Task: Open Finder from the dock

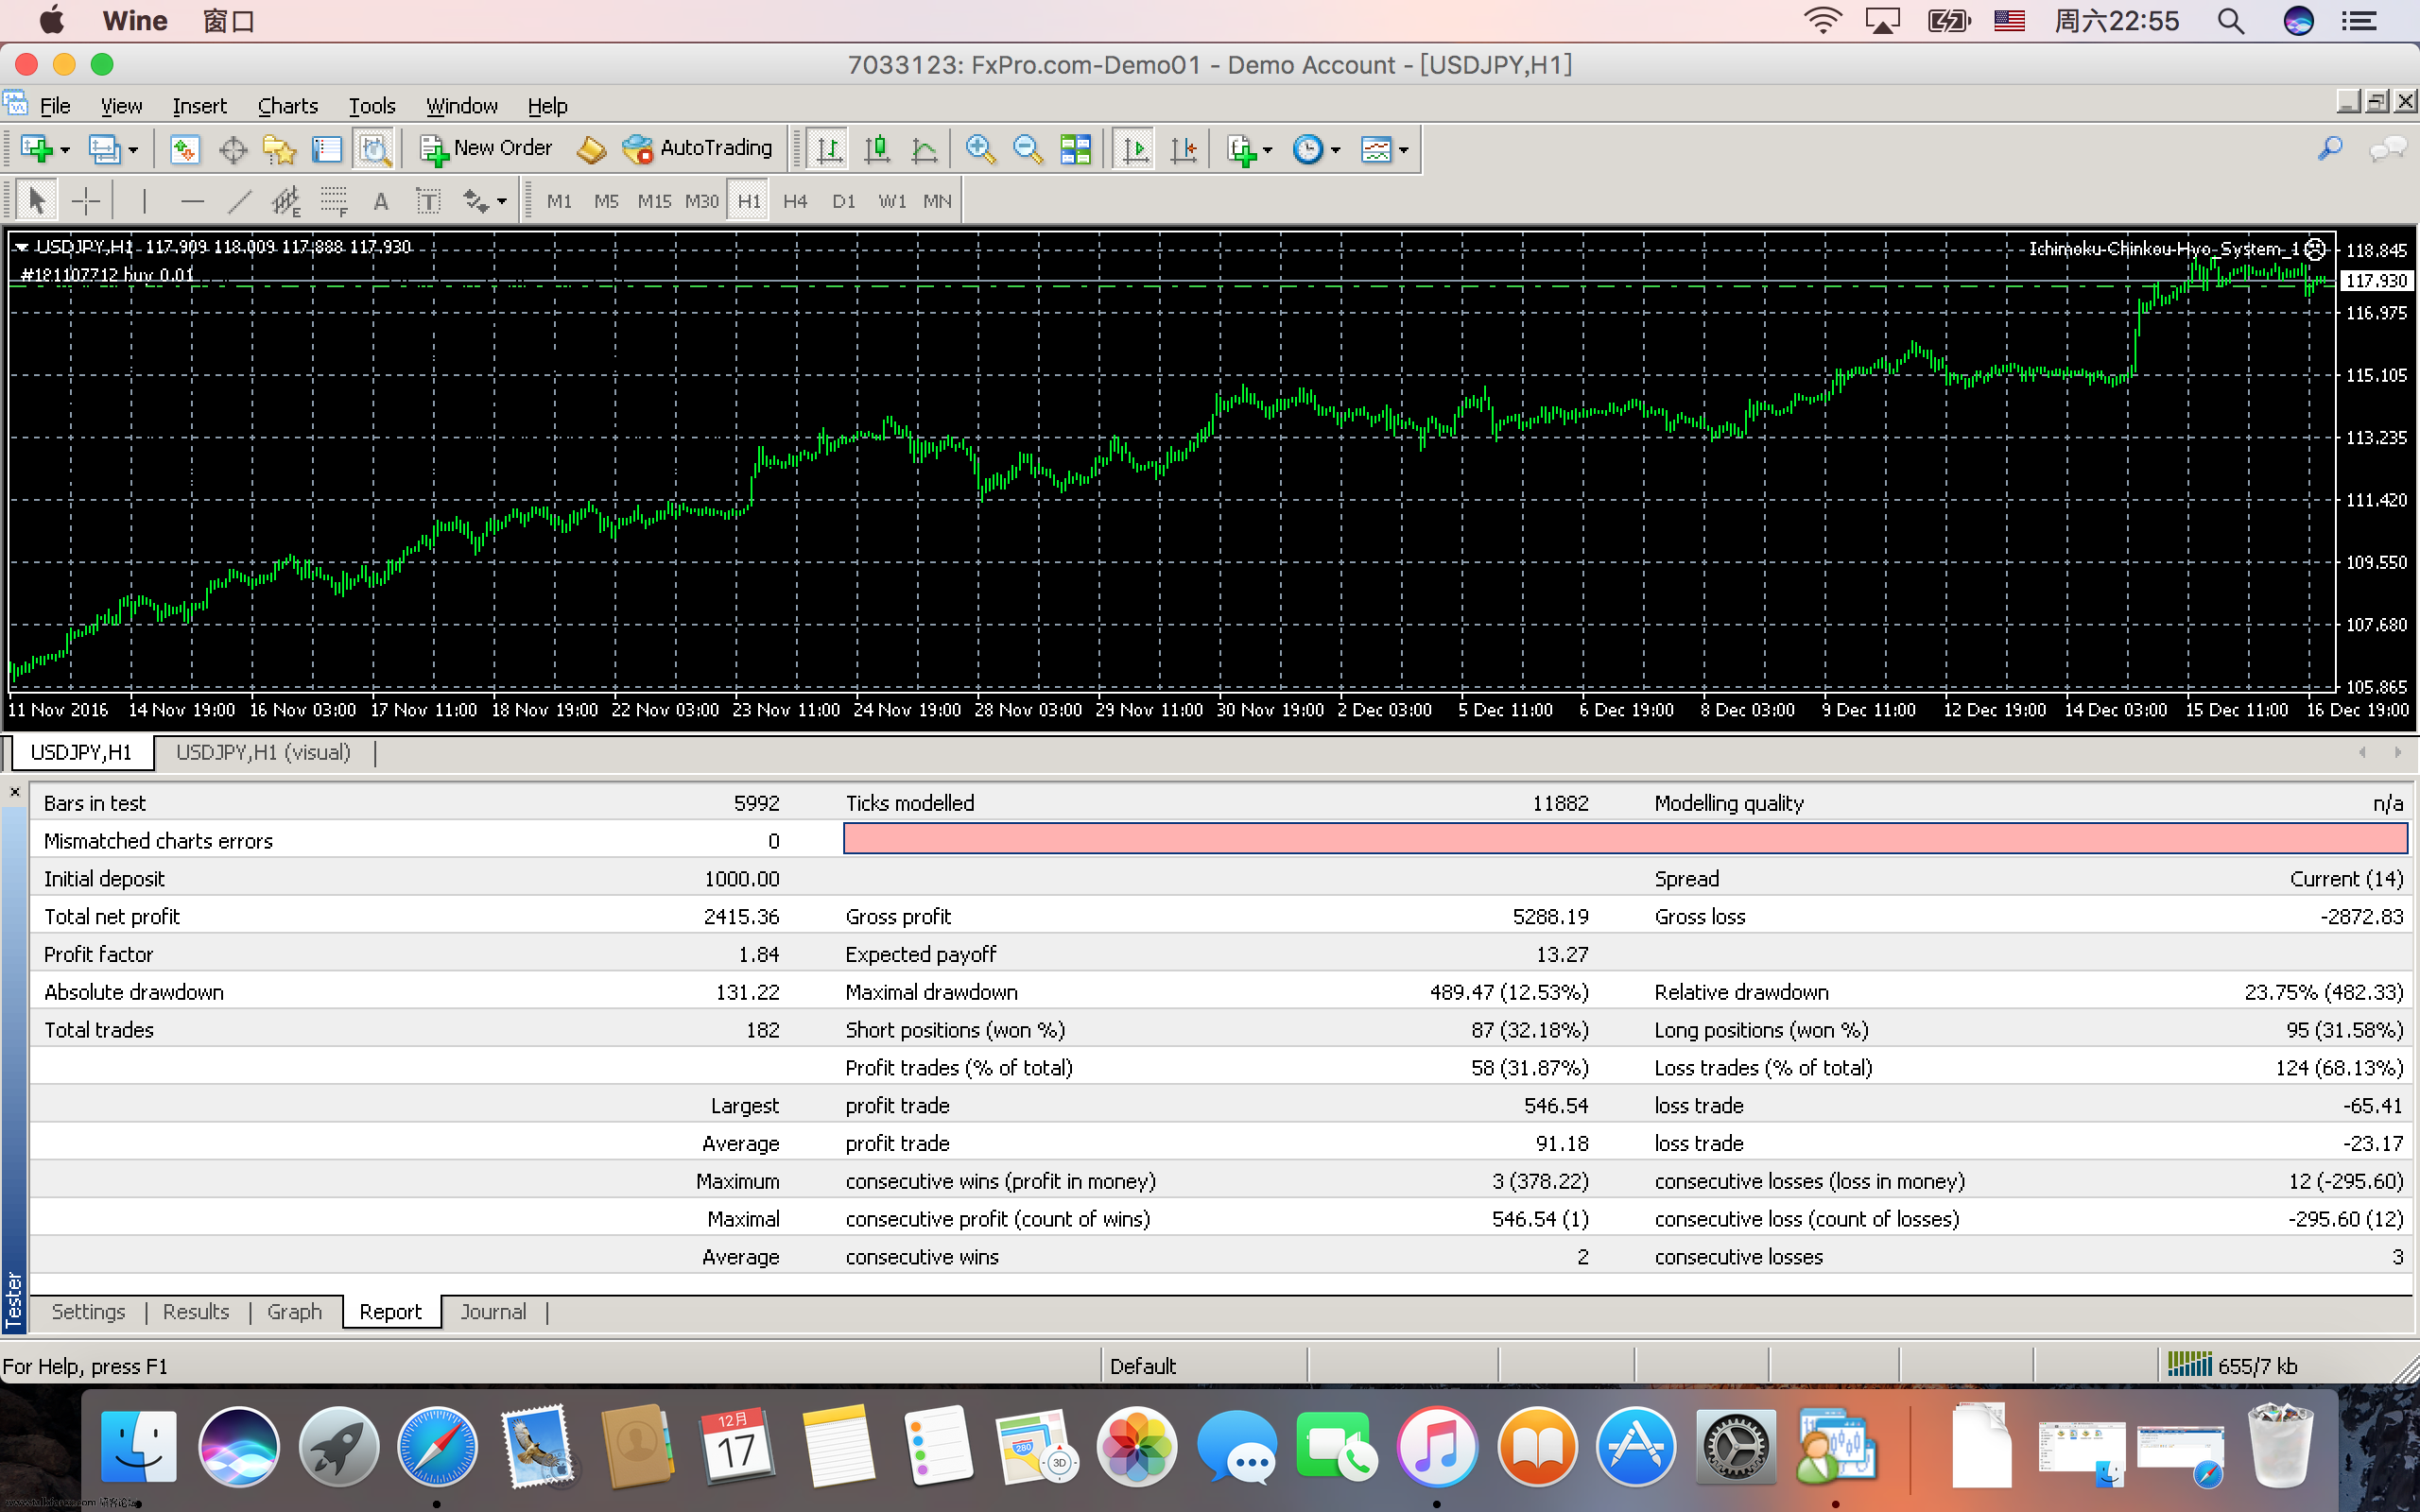Action: (x=138, y=1446)
